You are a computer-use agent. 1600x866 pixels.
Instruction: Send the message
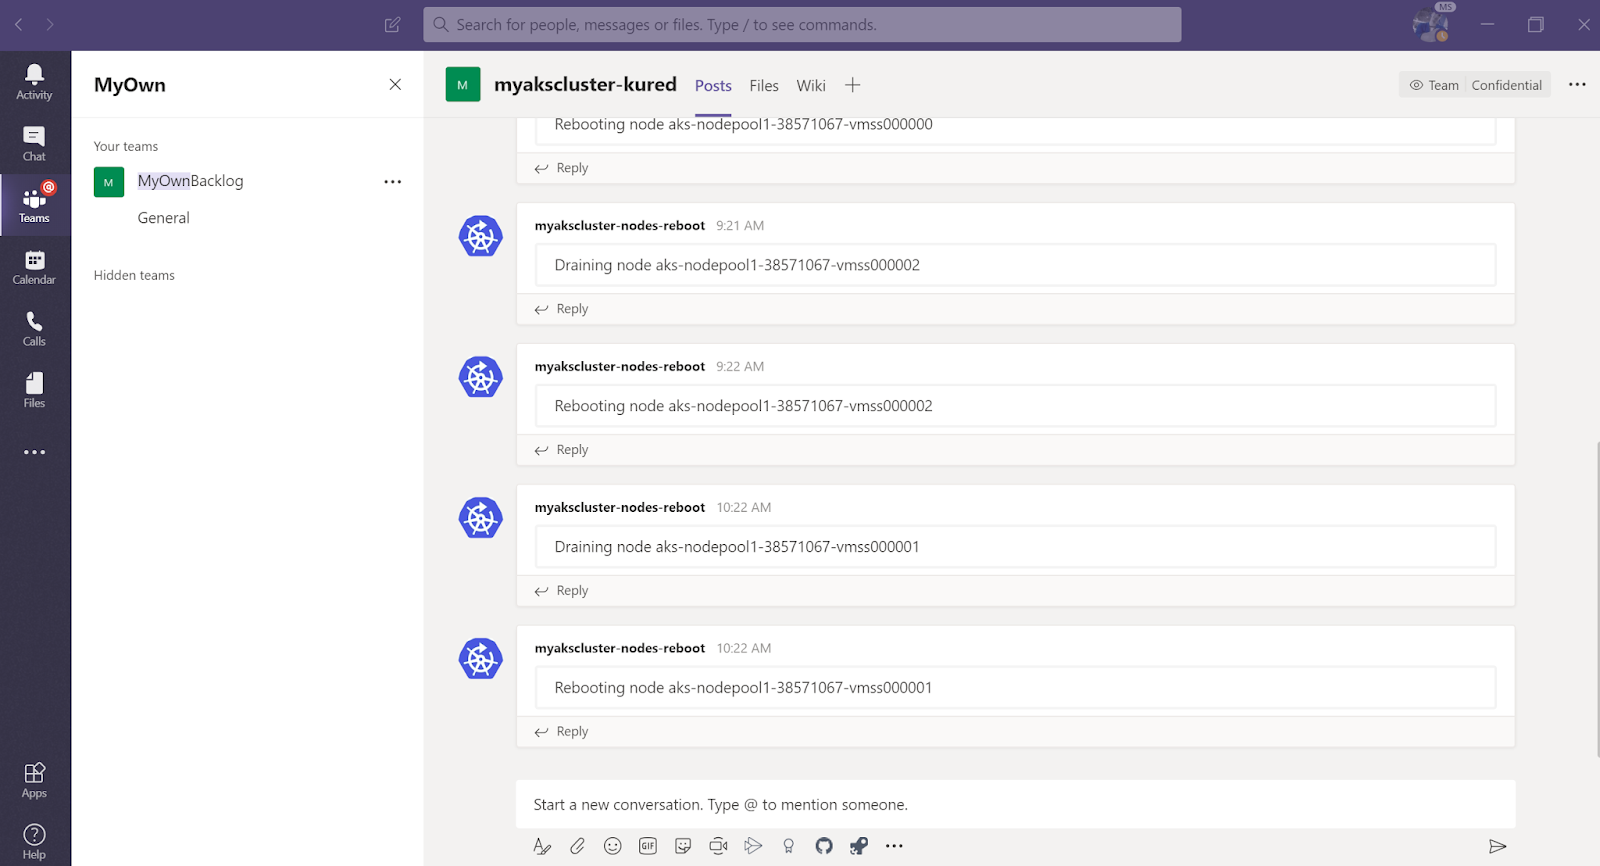(x=1497, y=846)
